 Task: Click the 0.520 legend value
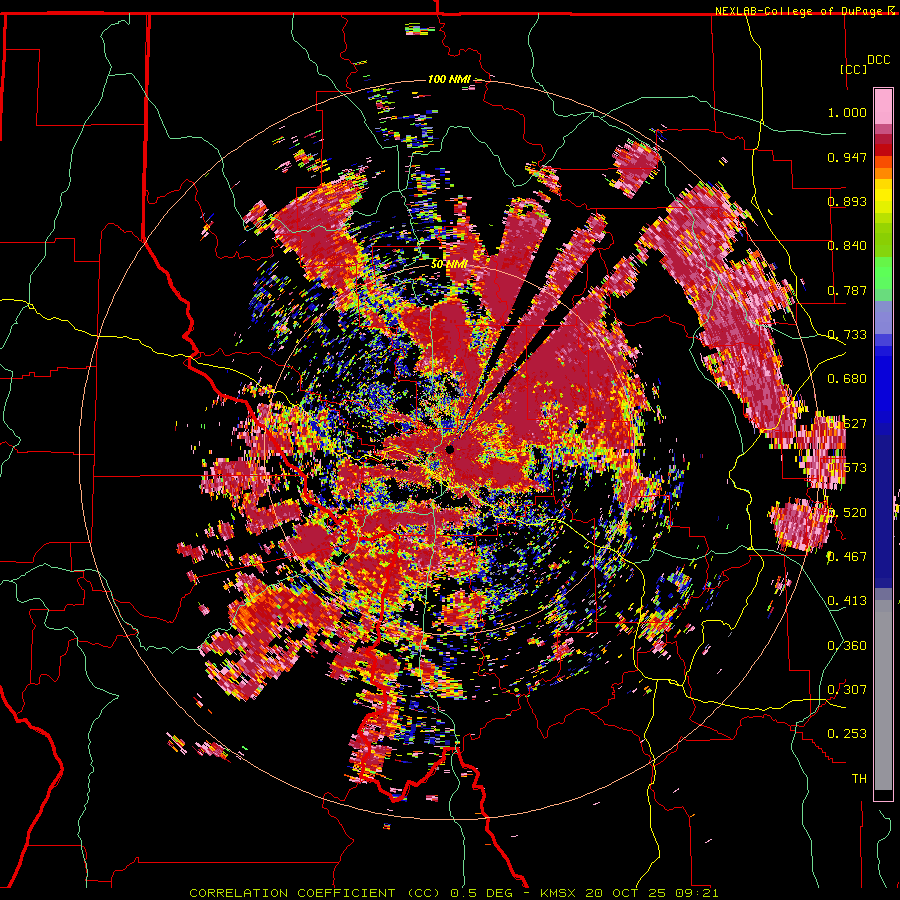[x=847, y=512]
